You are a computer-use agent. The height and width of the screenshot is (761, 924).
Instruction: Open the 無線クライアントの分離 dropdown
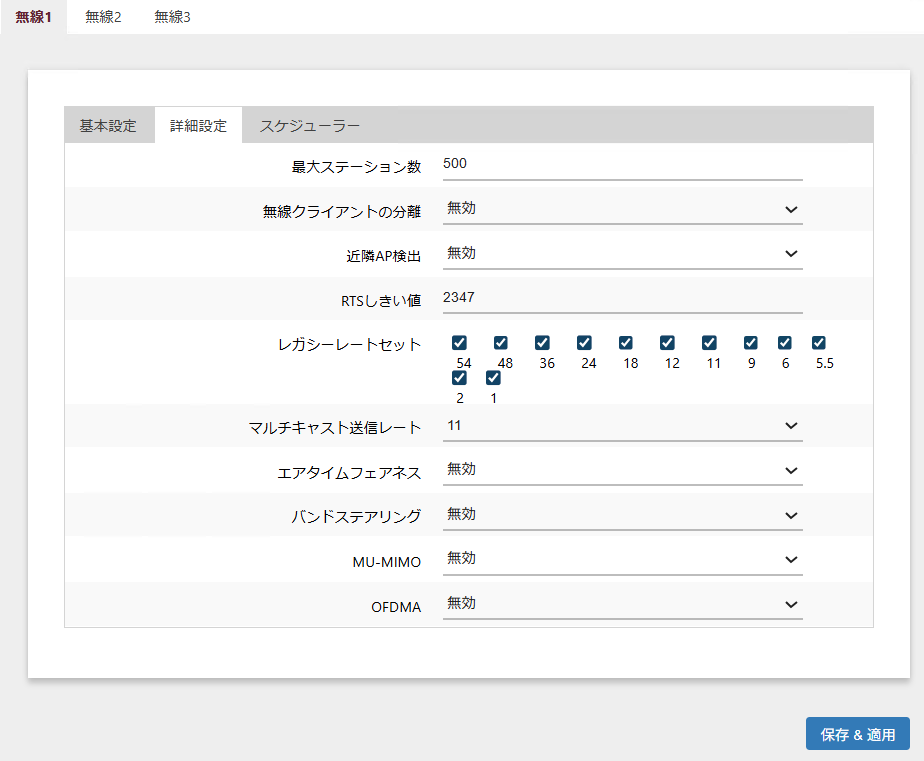[622, 209]
